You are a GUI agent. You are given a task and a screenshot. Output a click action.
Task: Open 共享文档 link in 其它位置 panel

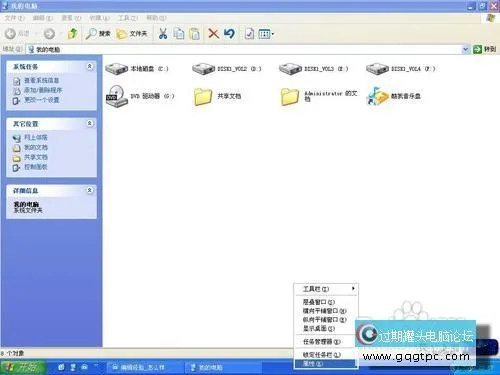point(36,157)
